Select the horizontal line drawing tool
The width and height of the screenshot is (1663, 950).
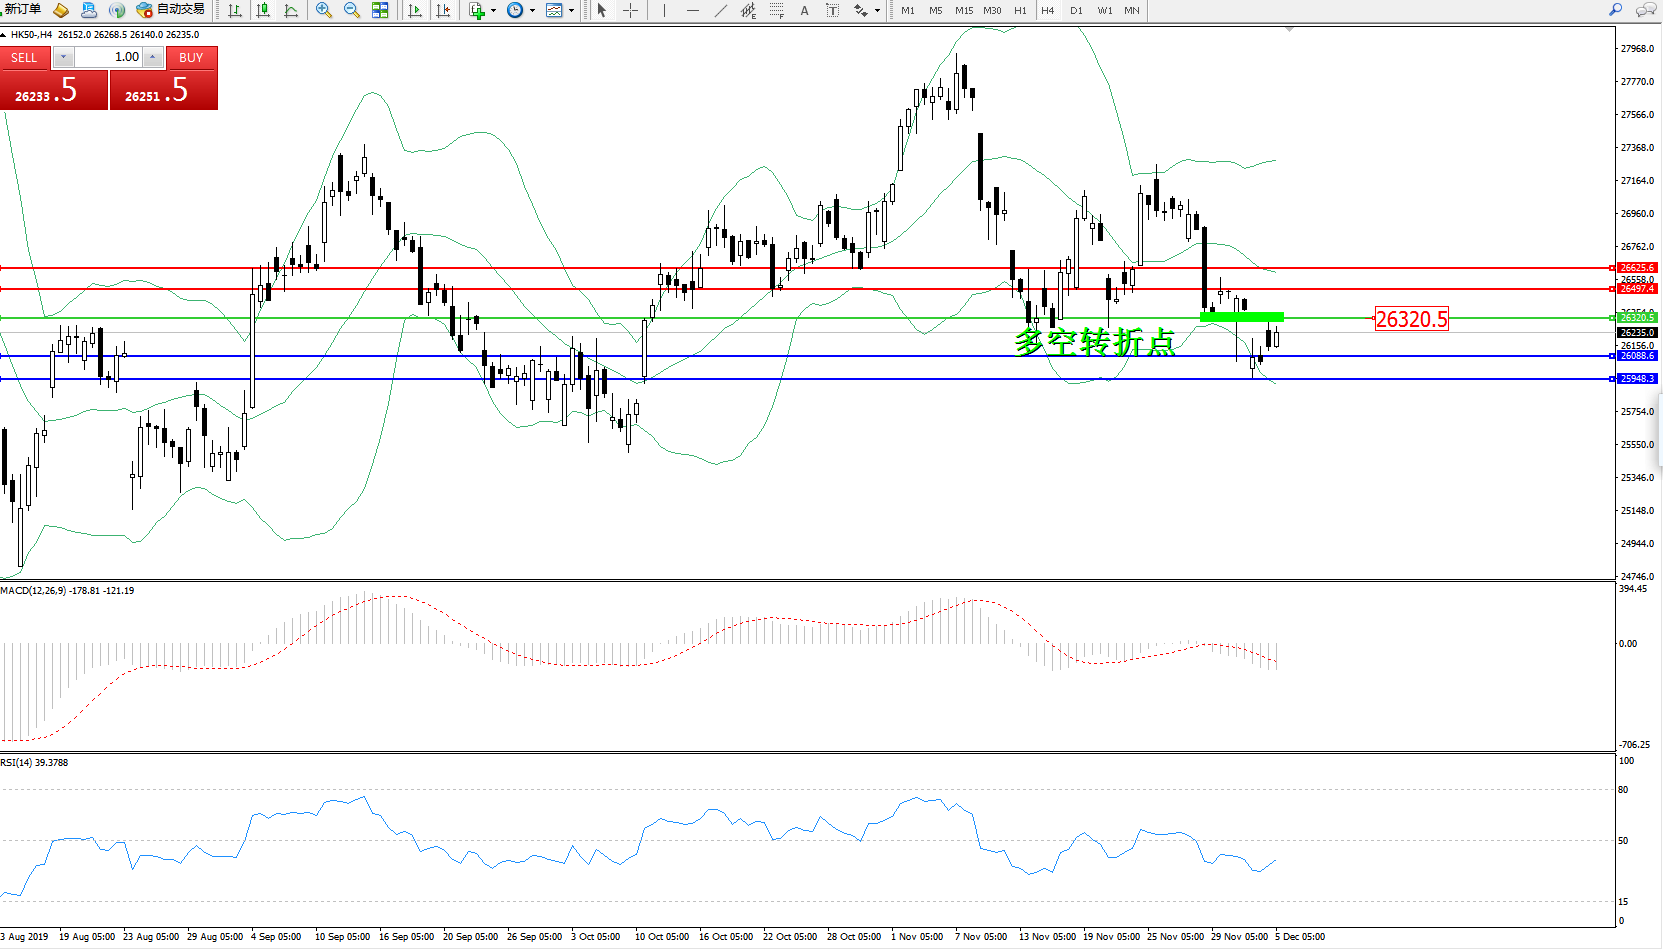click(692, 10)
